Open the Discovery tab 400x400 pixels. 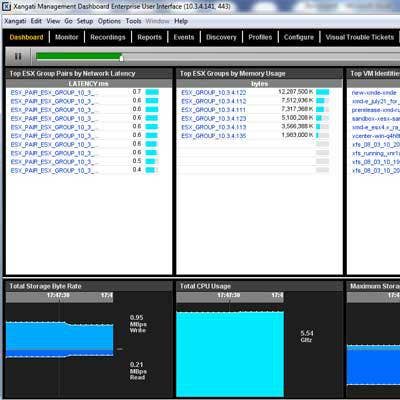pos(221,37)
